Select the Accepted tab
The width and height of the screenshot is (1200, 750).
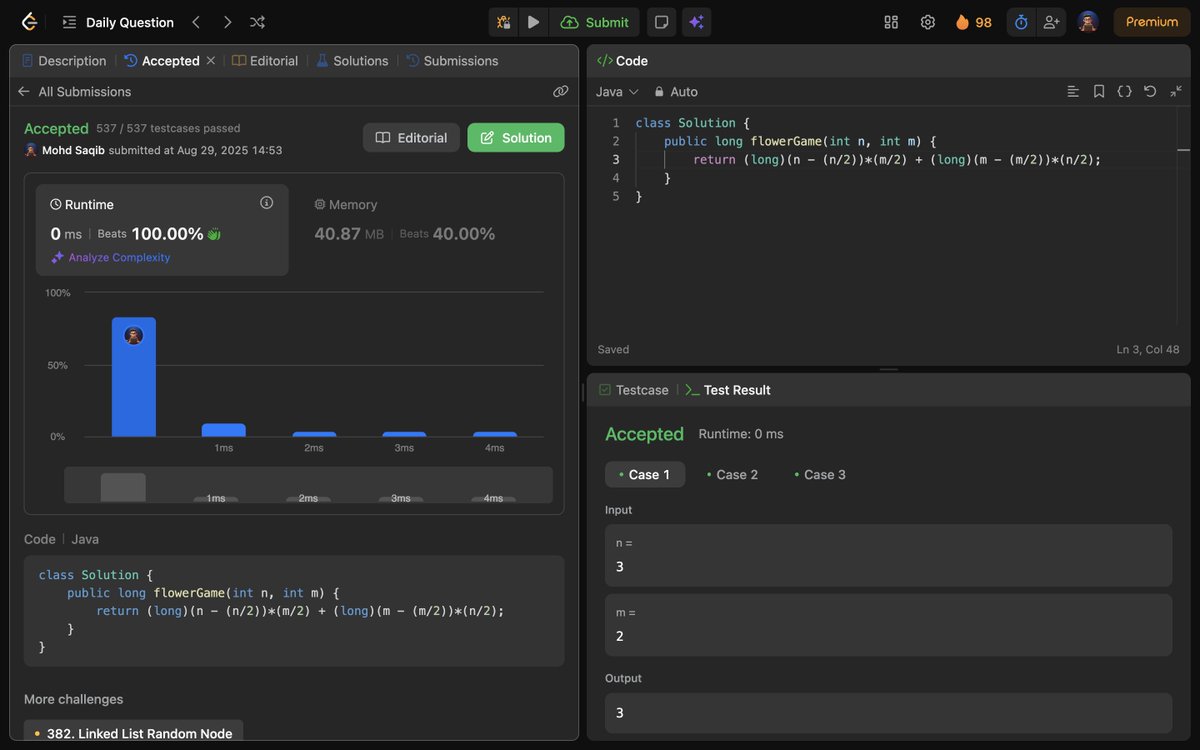(x=162, y=61)
